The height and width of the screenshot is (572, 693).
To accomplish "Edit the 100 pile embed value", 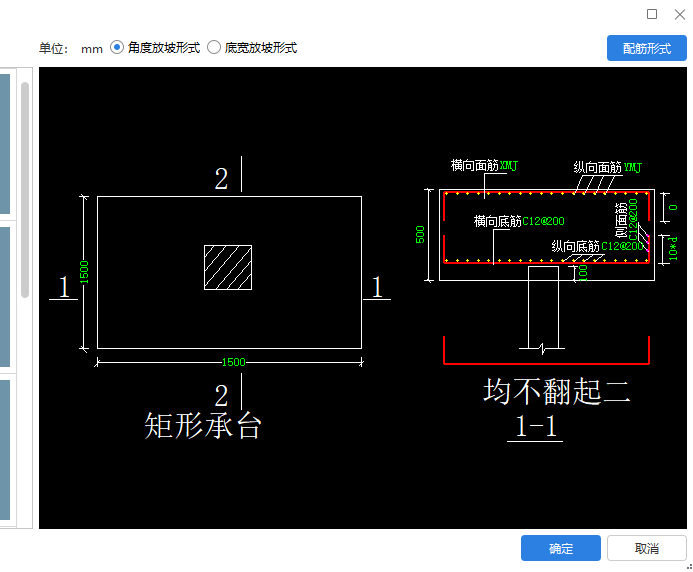I will point(583,273).
